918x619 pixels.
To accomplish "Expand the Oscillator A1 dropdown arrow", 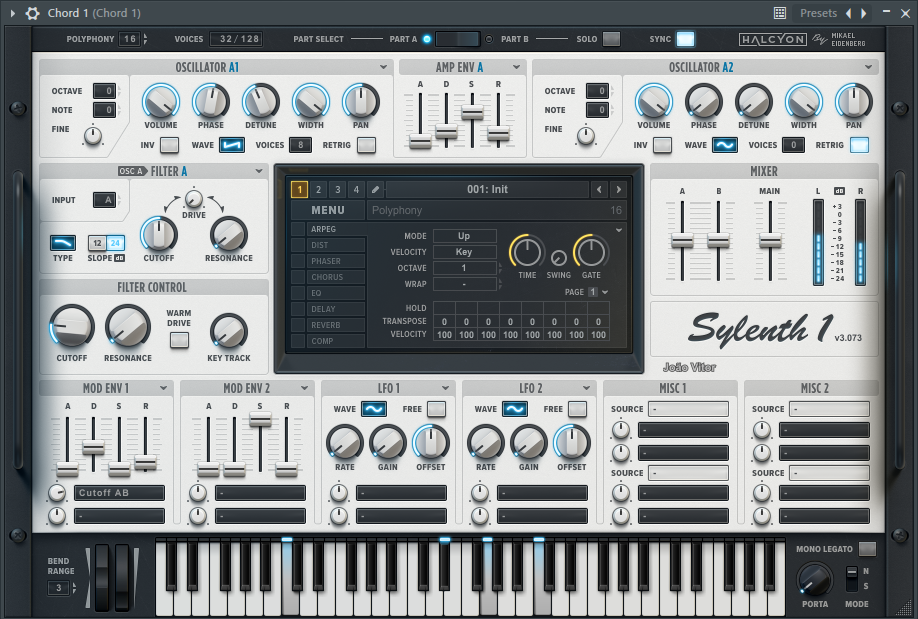I will click(383, 67).
